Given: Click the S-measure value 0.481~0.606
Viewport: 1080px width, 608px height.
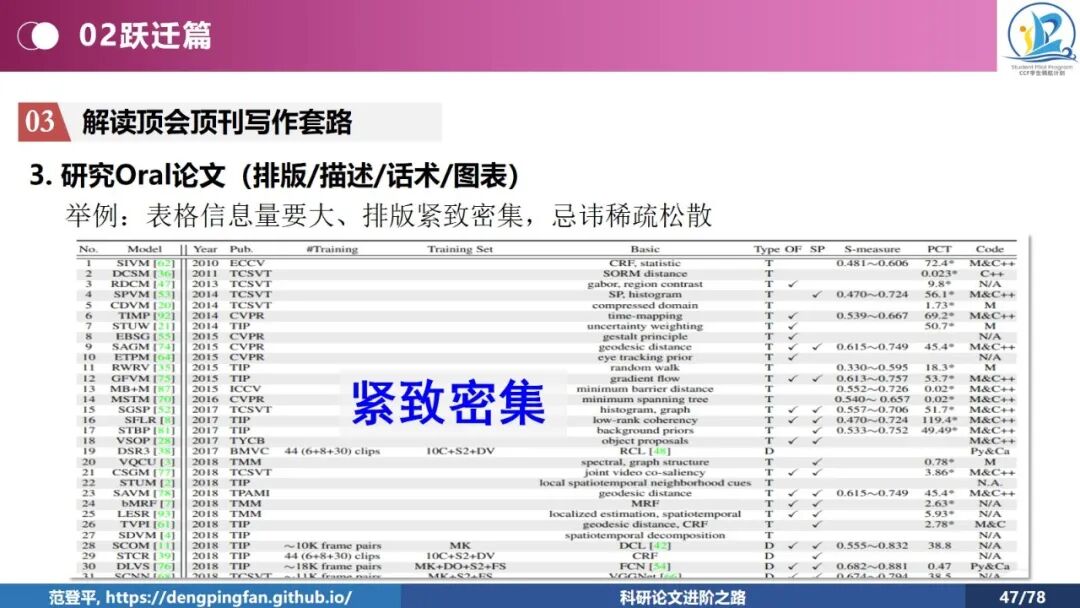Looking at the screenshot, I should click(x=872, y=263).
